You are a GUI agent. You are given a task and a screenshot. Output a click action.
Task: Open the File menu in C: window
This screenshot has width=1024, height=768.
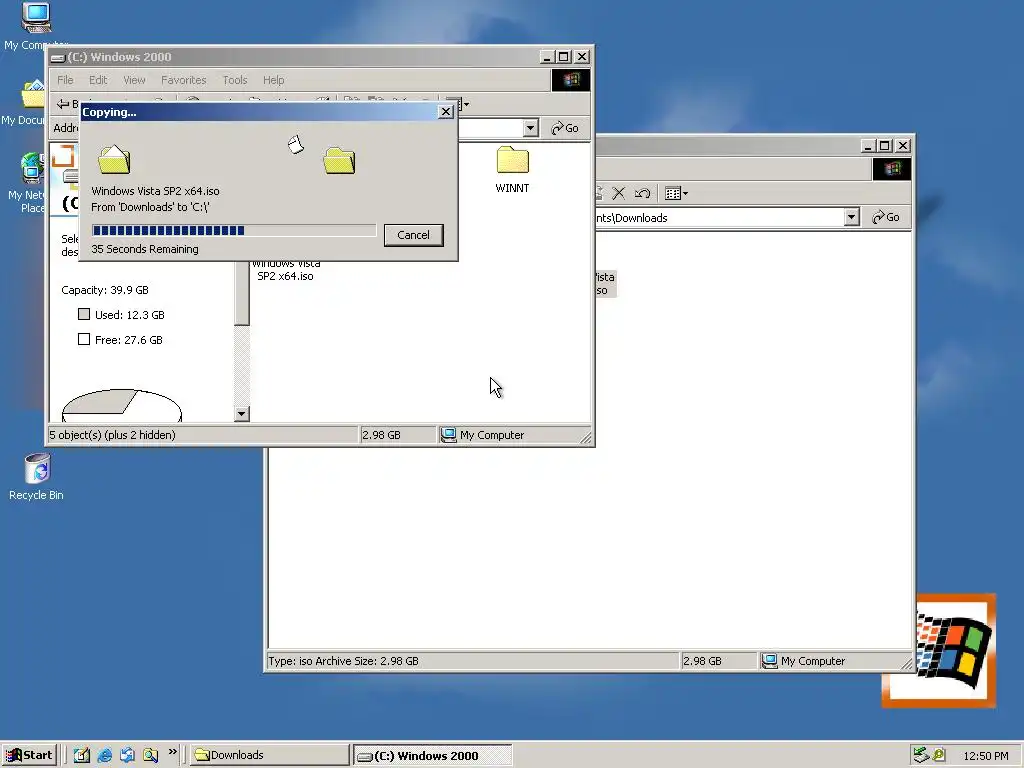coord(65,80)
